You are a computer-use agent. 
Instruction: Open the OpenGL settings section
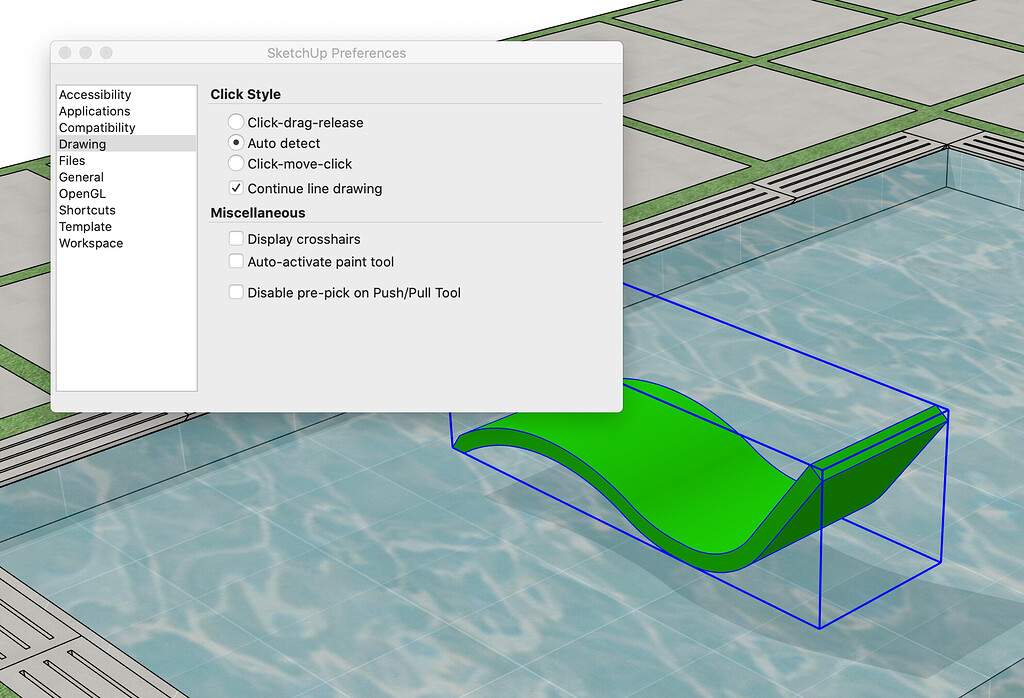pos(85,193)
